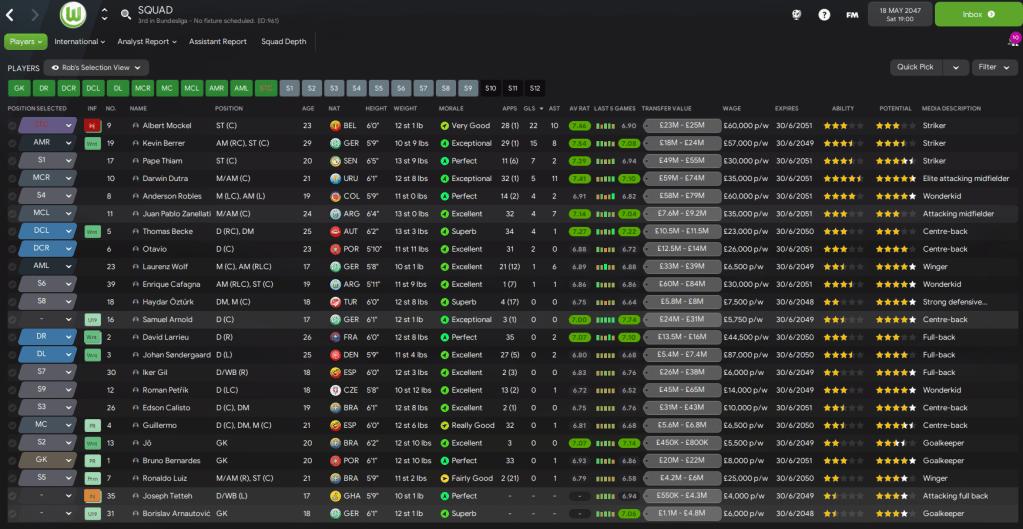
Task: Tick the selection checkbox for Kevin Berrer
Action: coord(12,143)
